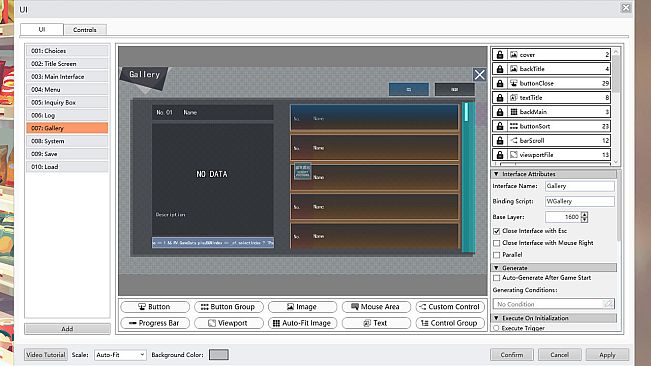
Task: Select 007: Gallery interface
Action: [67, 128]
